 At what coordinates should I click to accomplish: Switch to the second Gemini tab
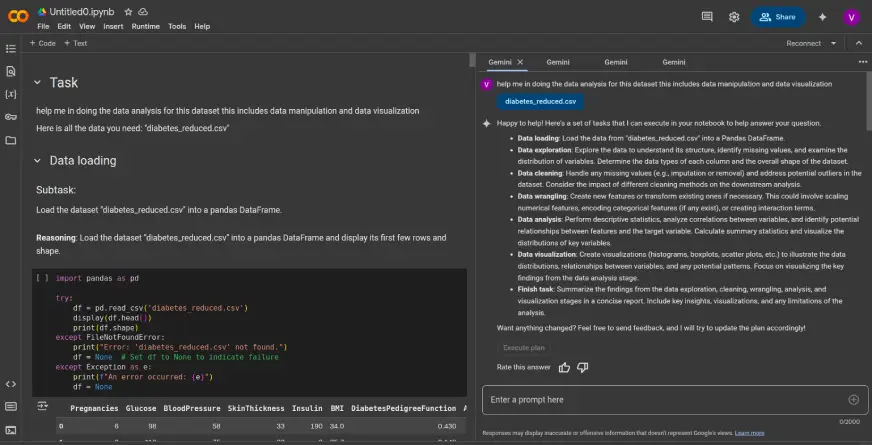(558, 62)
